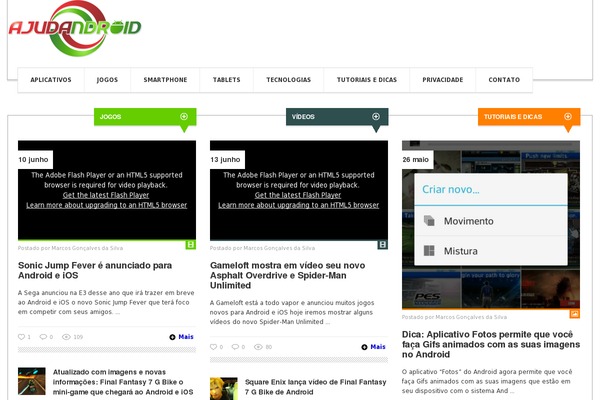
Task: Open the Jogos menu item
Action: pyautogui.click(x=107, y=80)
